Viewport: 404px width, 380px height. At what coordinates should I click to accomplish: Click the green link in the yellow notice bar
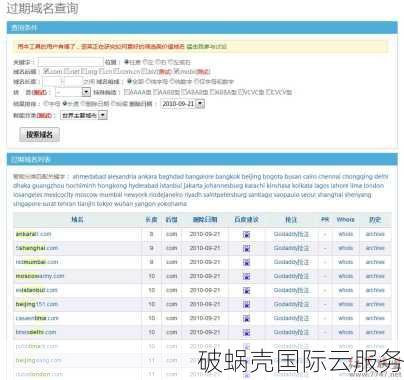tap(206, 46)
